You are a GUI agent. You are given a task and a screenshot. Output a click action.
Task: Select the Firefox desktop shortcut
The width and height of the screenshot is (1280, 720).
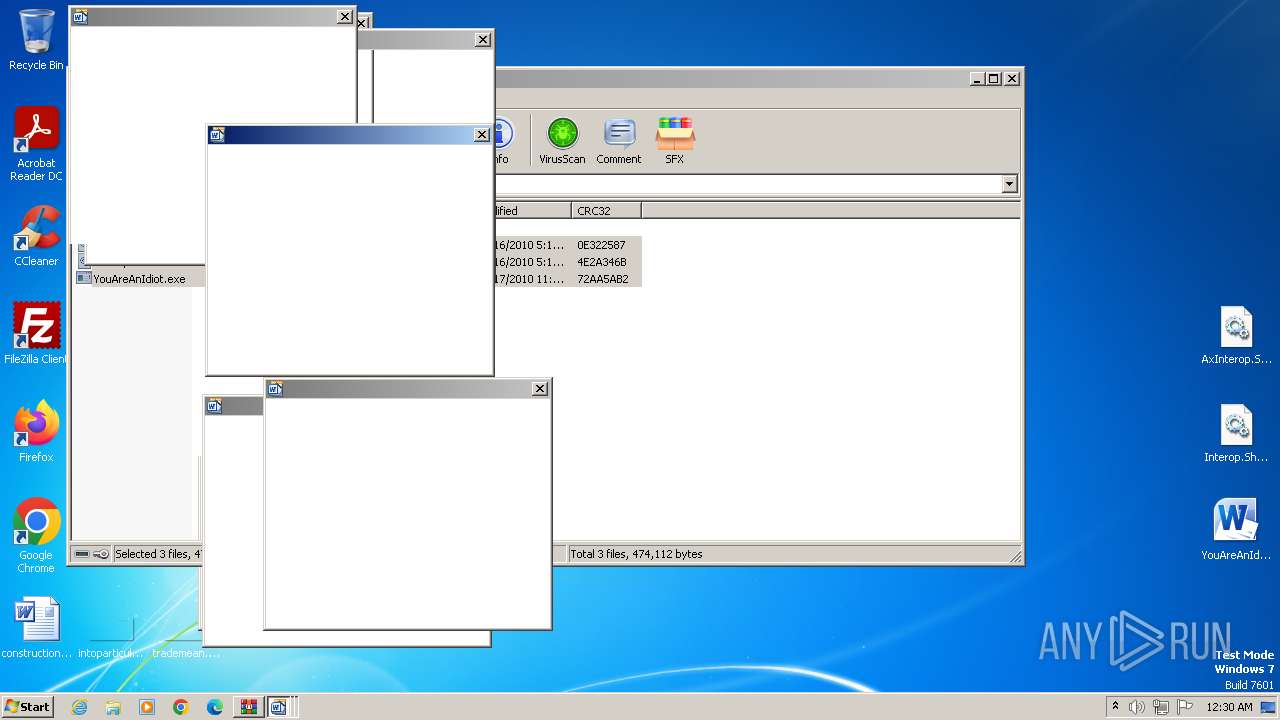click(36, 432)
